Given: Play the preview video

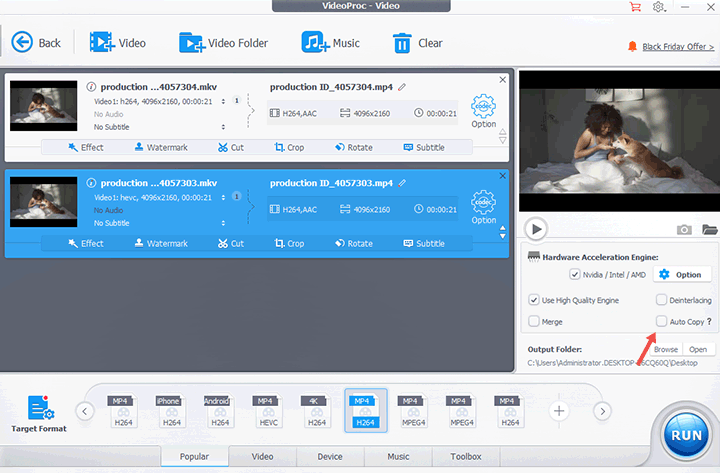Looking at the screenshot, I should 536,229.
